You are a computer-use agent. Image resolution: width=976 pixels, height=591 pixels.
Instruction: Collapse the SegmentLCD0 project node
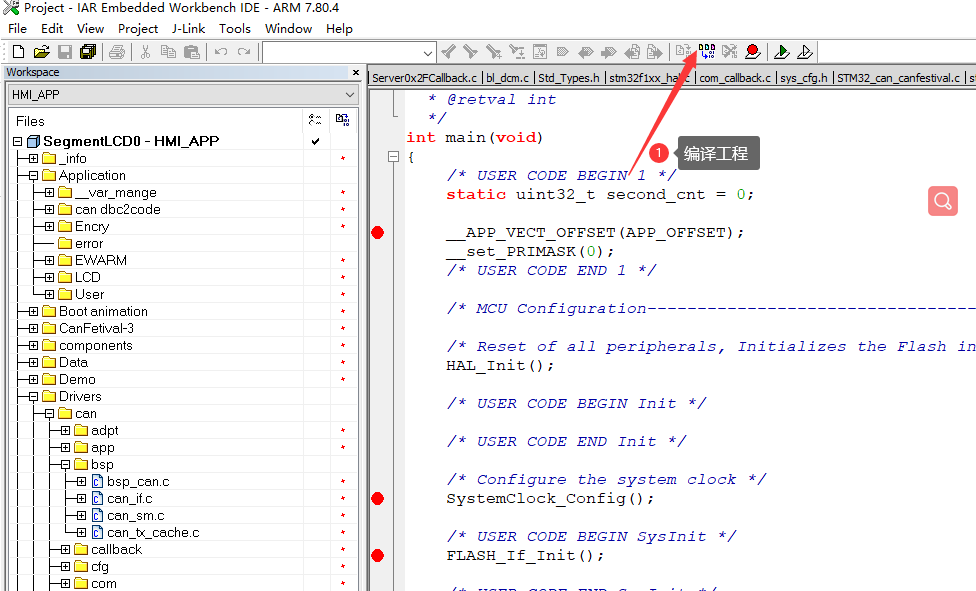17,141
